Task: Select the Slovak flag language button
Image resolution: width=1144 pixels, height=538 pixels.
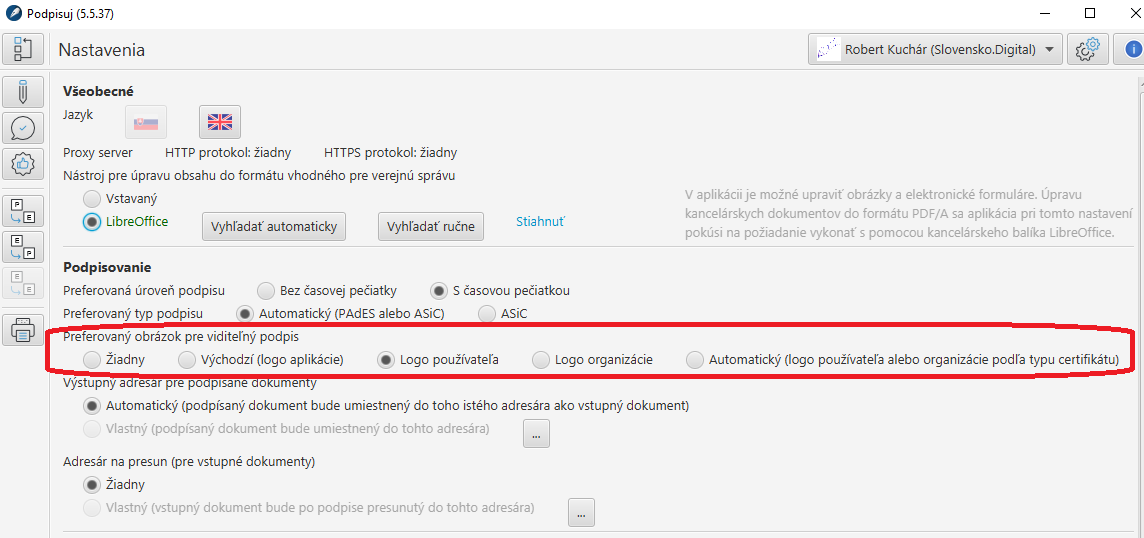Action: click(146, 122)
